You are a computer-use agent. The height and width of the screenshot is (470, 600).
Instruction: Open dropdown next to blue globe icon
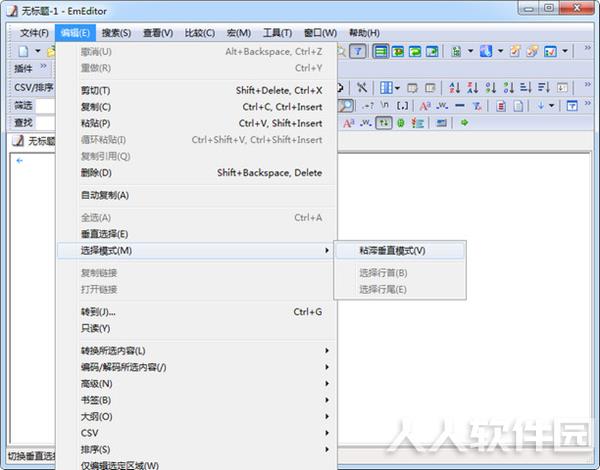(x=500, y=51)
